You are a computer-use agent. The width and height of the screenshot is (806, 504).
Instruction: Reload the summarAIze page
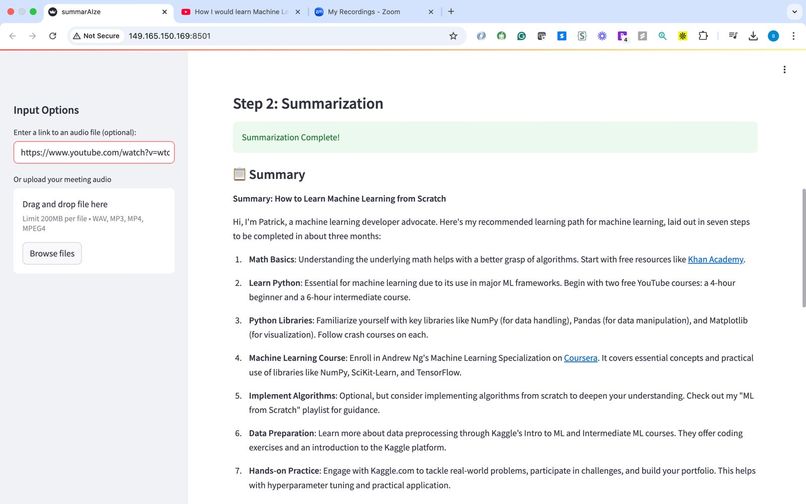click(x=52, y=36)
